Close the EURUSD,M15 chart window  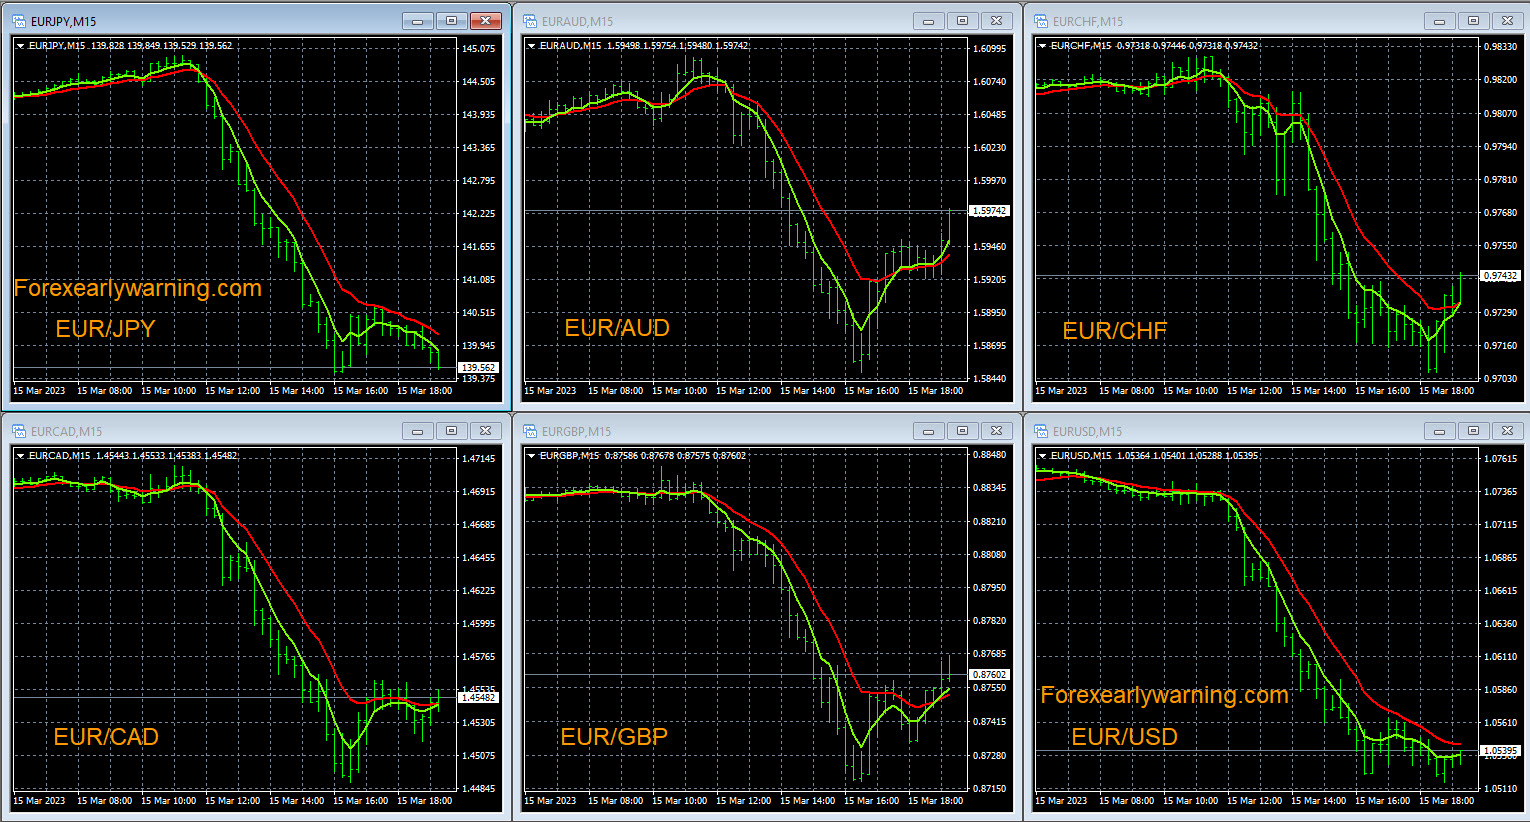pyautogui.click(x=1508, y=431)
